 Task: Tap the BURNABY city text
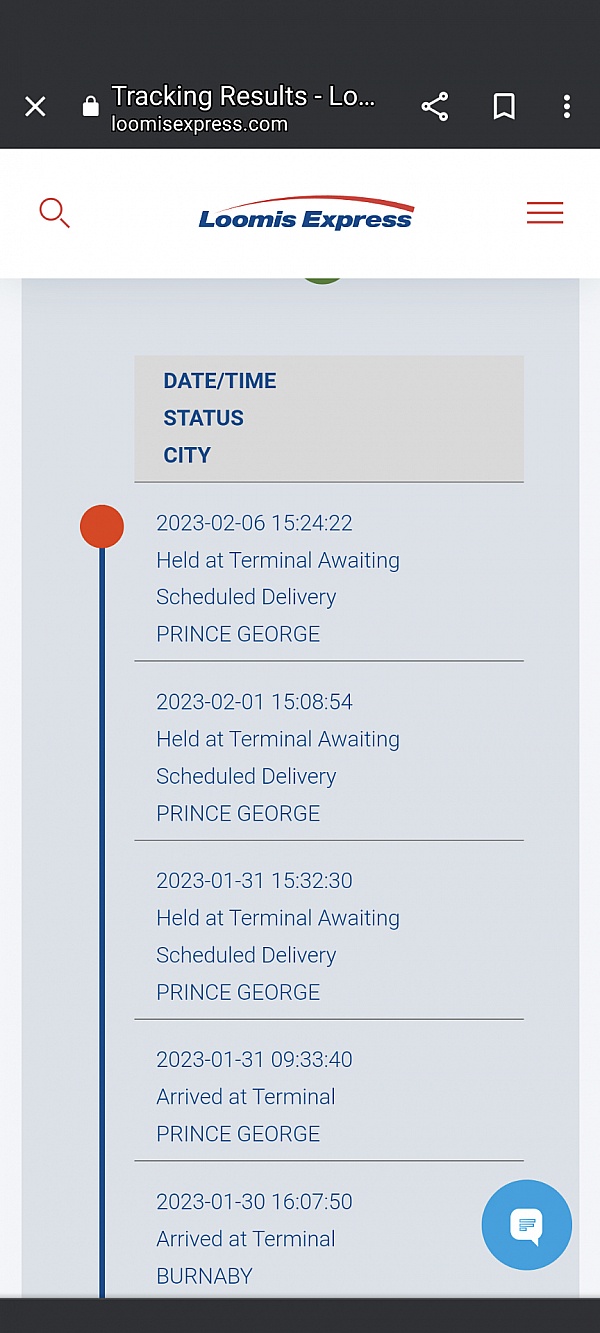tap(204, 1276)
